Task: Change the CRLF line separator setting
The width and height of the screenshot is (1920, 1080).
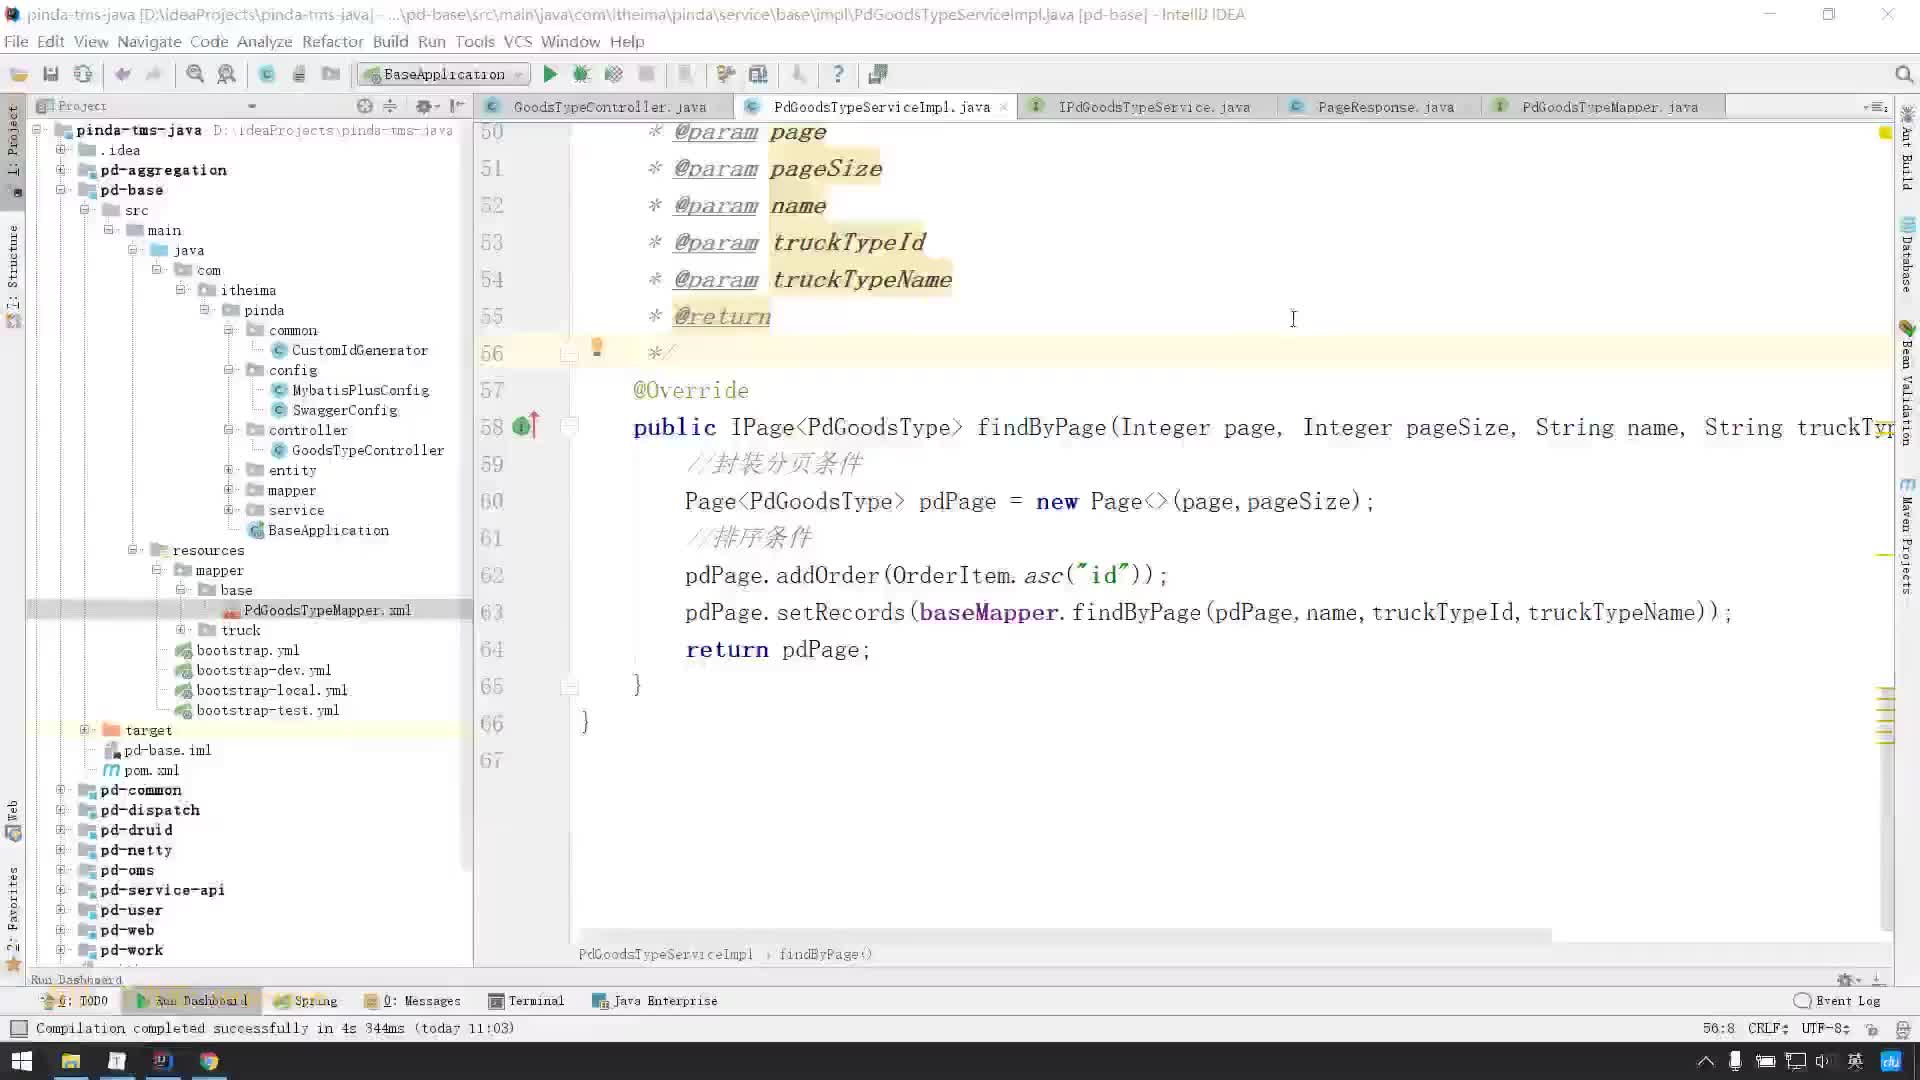Action: click(1768, 1028)
